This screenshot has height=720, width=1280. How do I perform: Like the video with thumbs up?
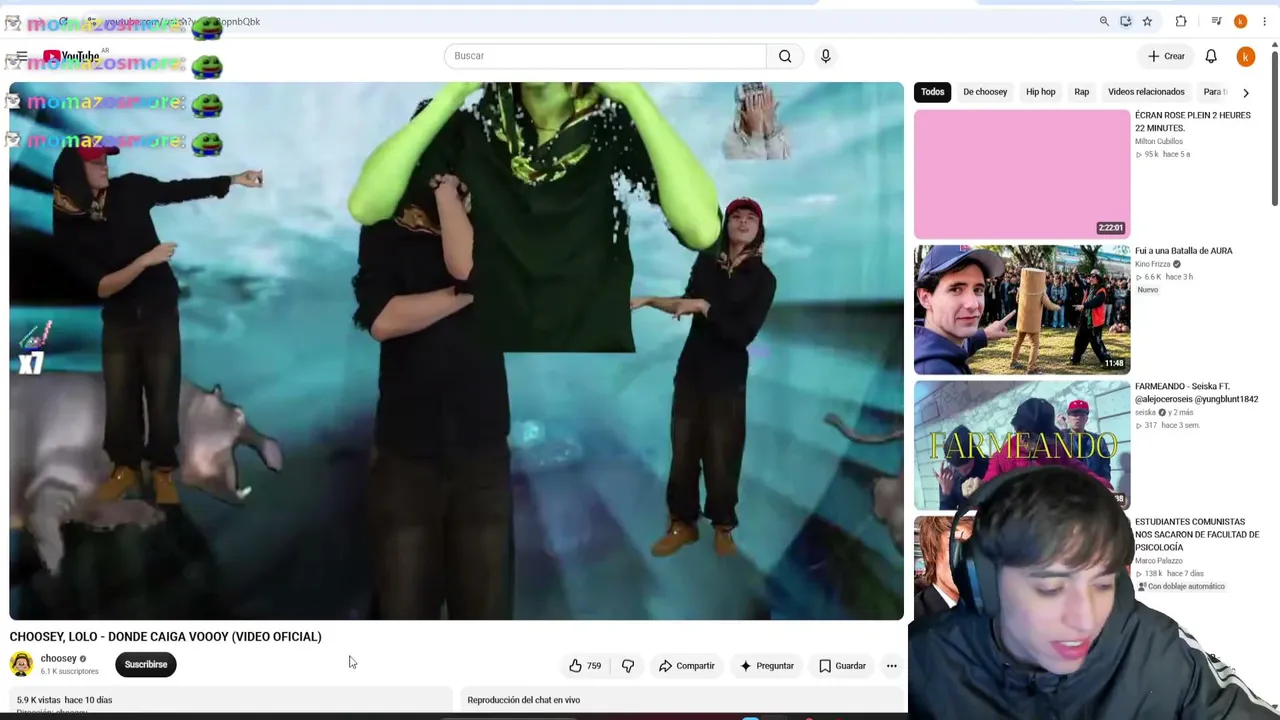[585, 666]
